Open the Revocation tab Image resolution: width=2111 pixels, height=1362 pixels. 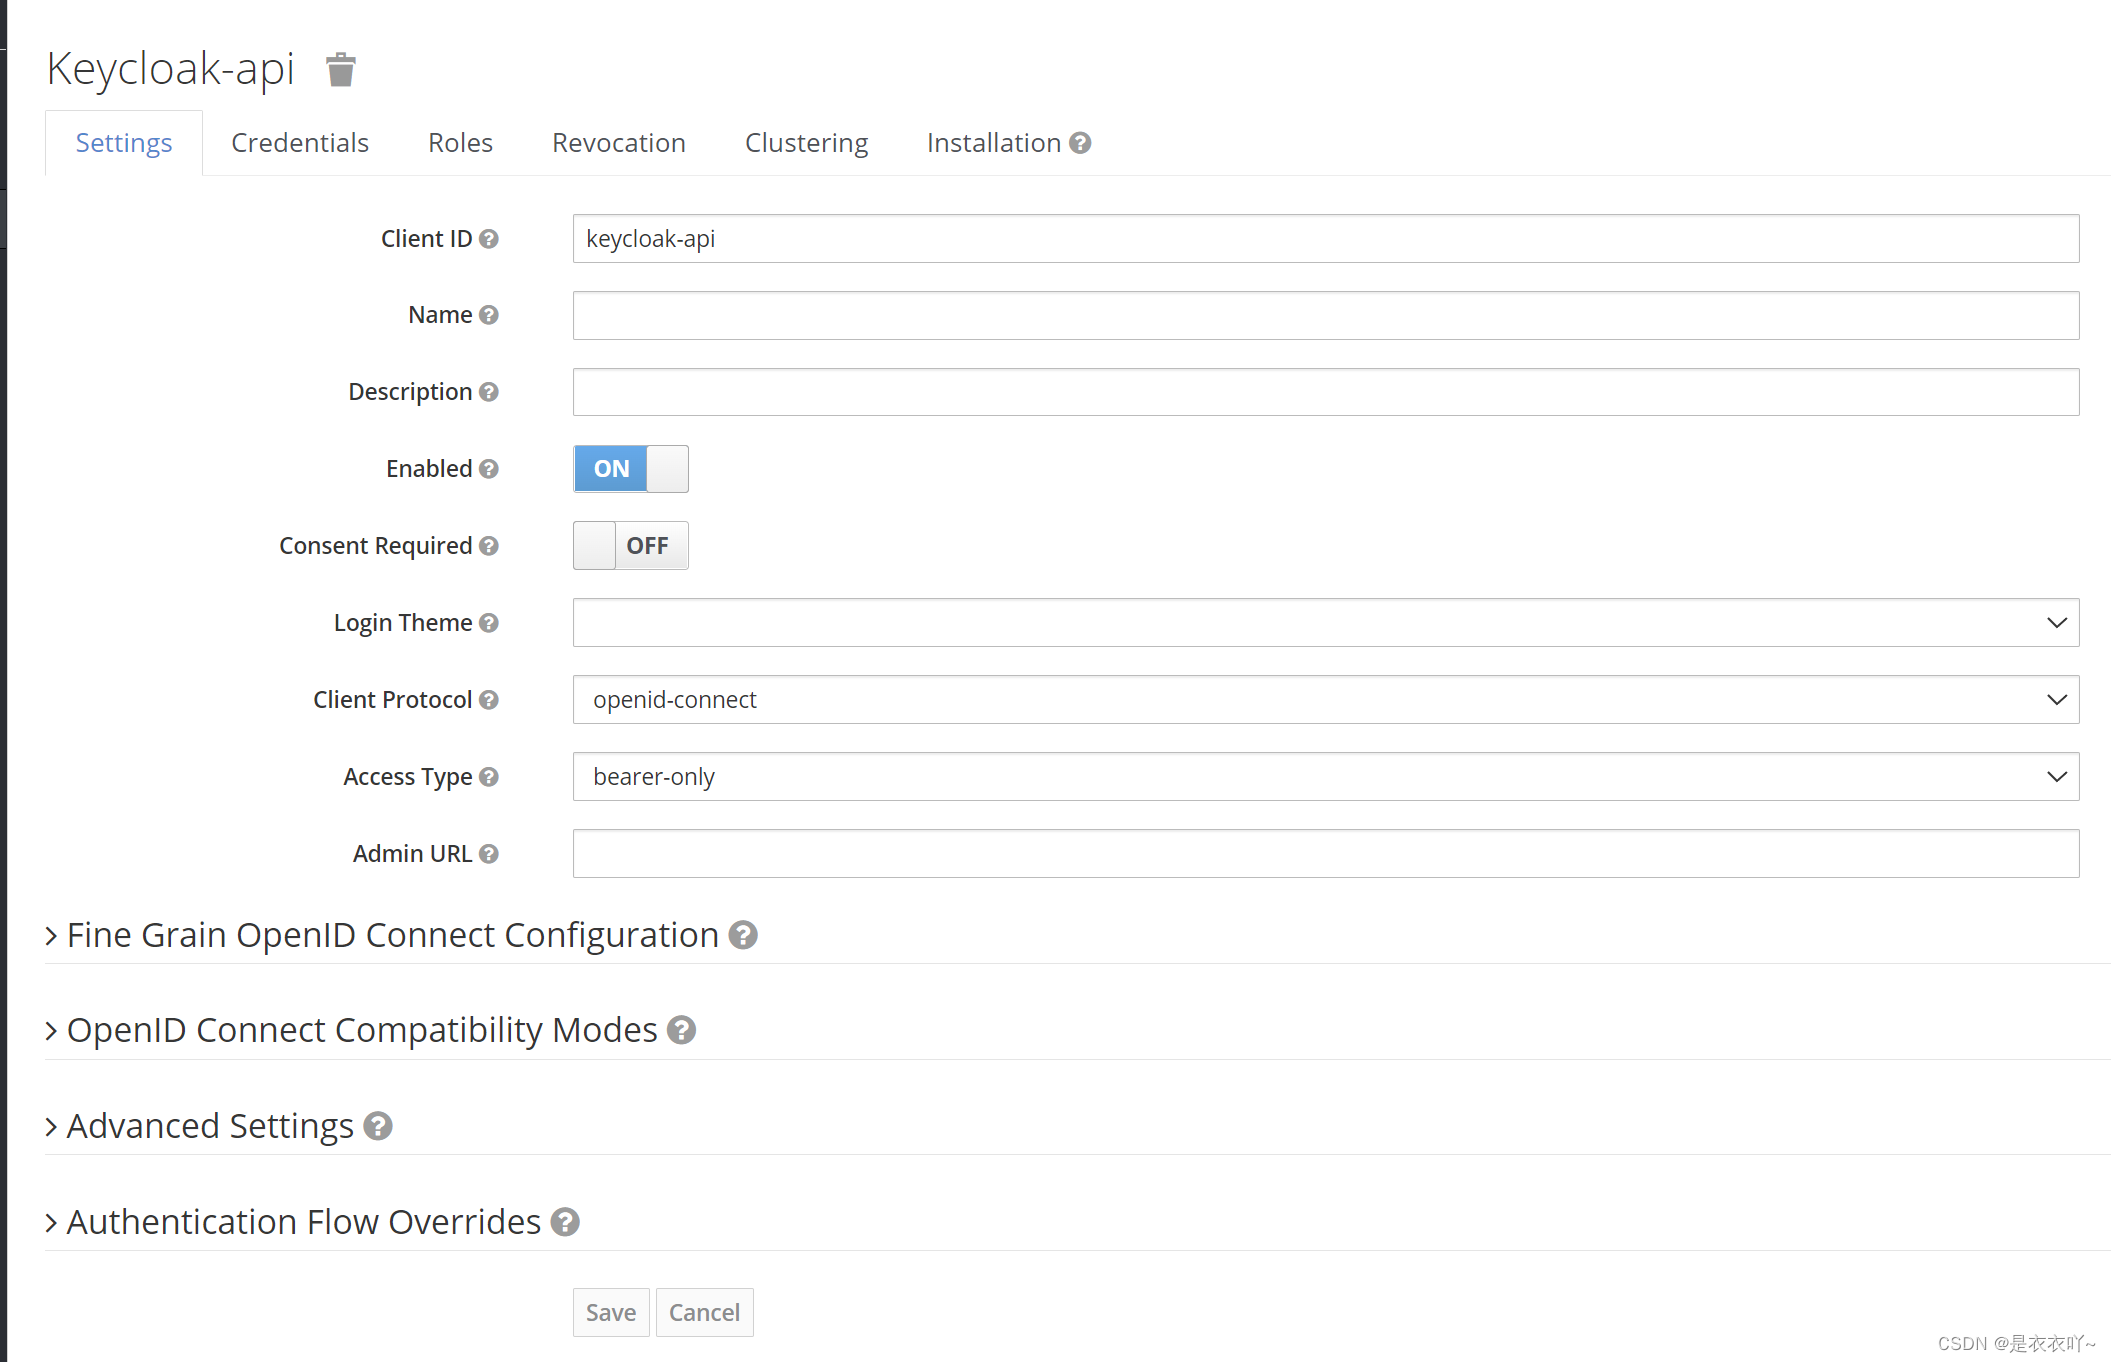point(618,143)
